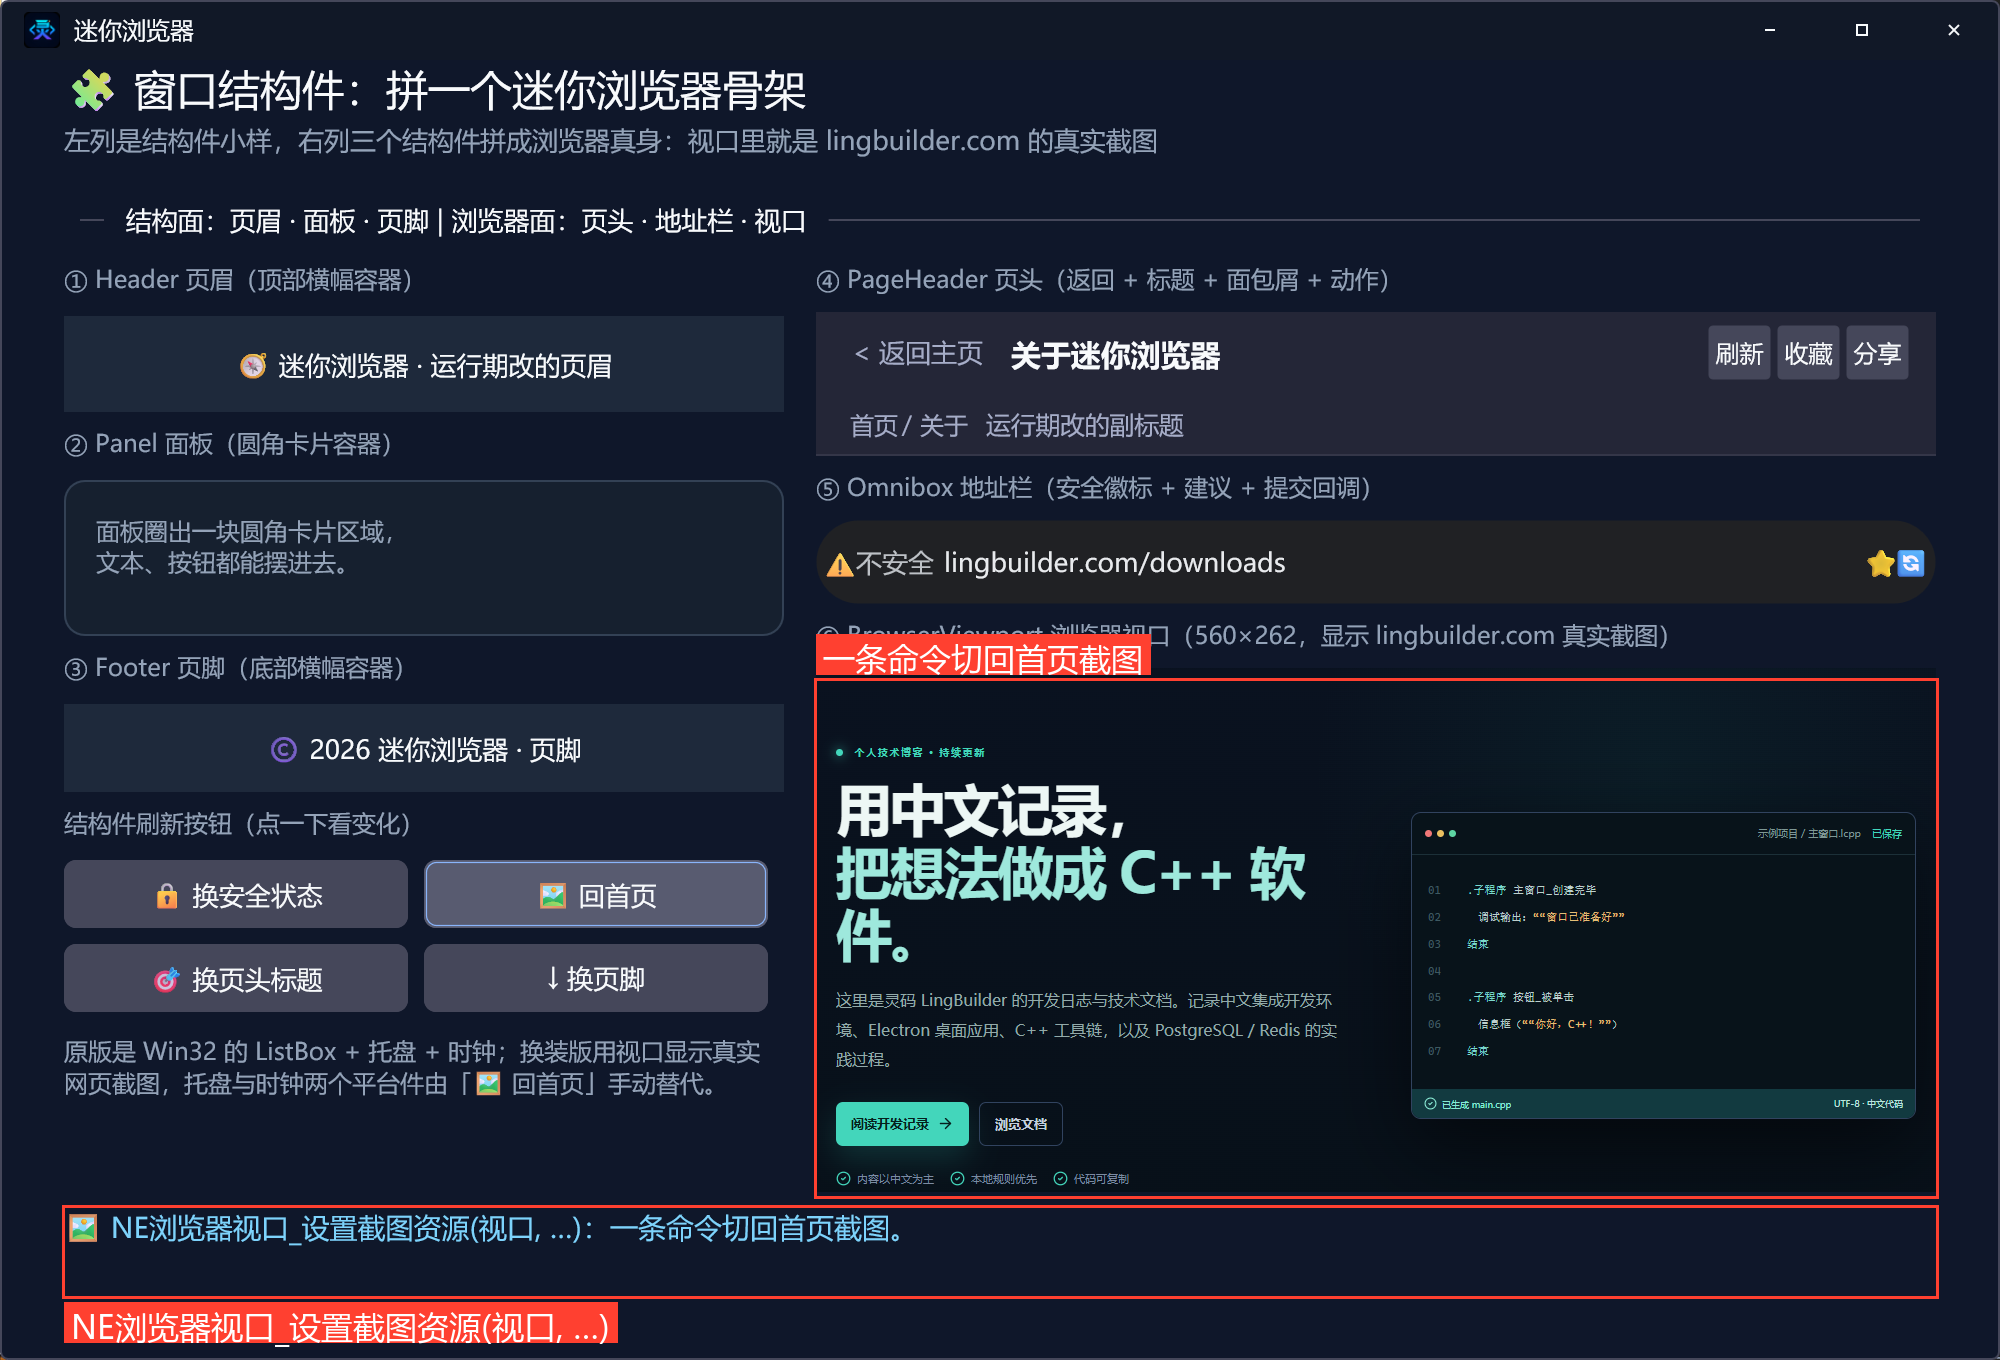2000x1360 pixels.
Task: Click 已生成 main.cpp in the screenshot status bar
Action: click(x=1468, y=1104)
